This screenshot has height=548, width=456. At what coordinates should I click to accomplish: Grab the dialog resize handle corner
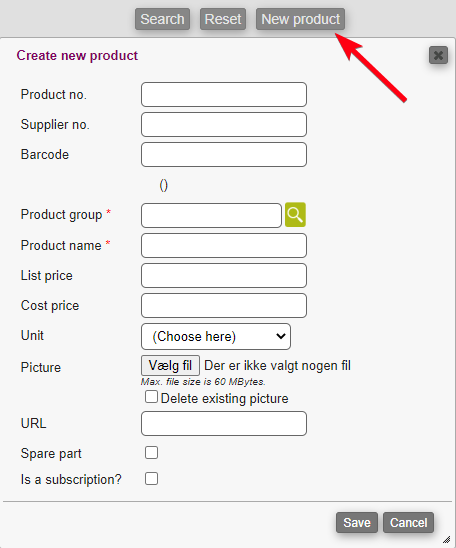tap(447, 539)
